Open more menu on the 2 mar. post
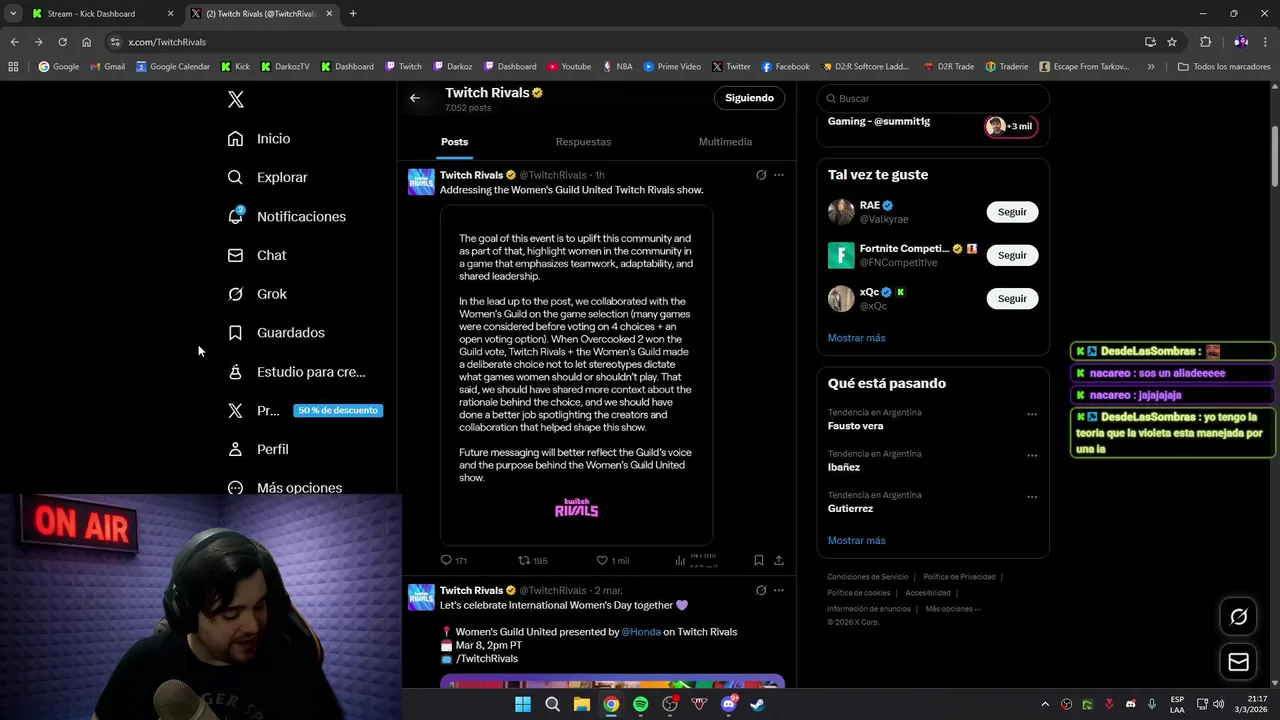 tap(779, 590)
